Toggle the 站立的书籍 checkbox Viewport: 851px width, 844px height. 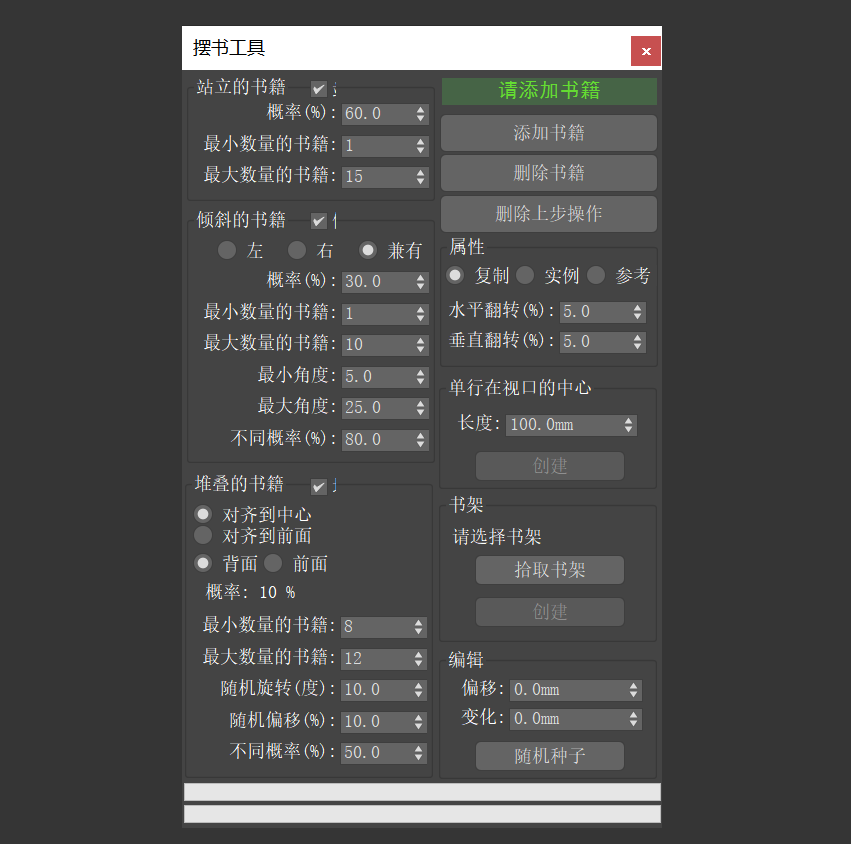319,88
